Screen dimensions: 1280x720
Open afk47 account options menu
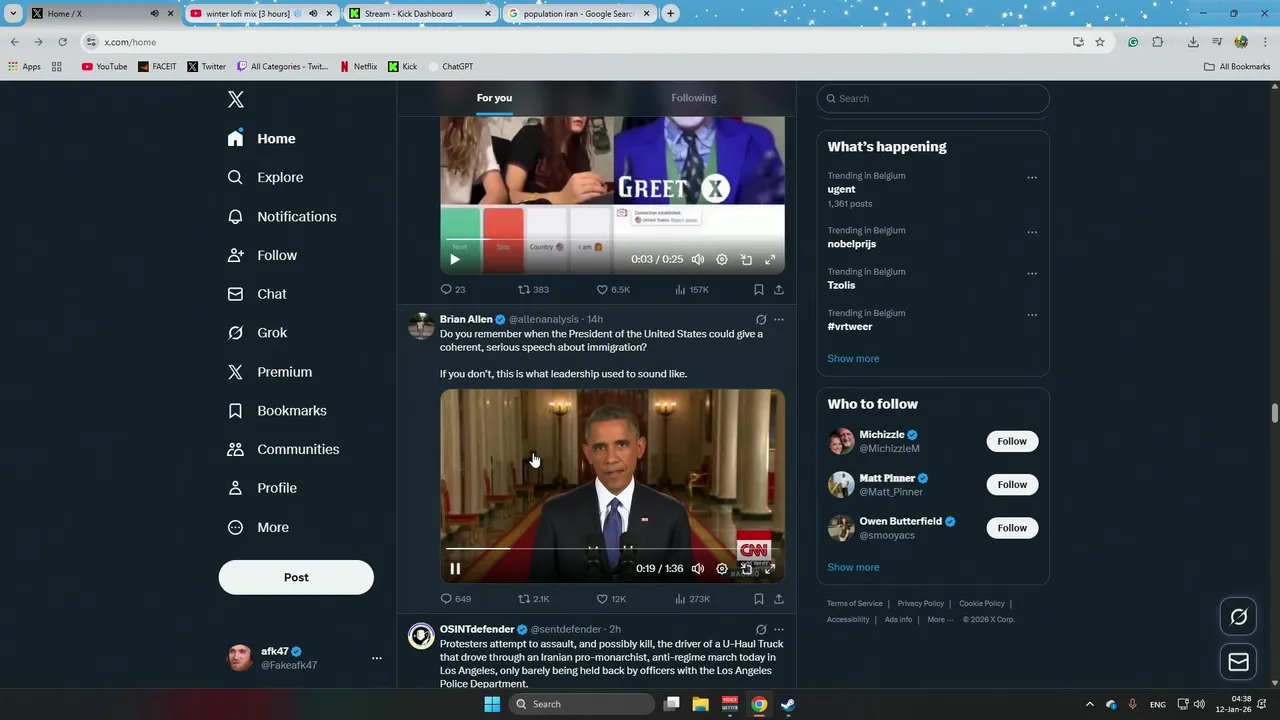(x=377, y=658)
